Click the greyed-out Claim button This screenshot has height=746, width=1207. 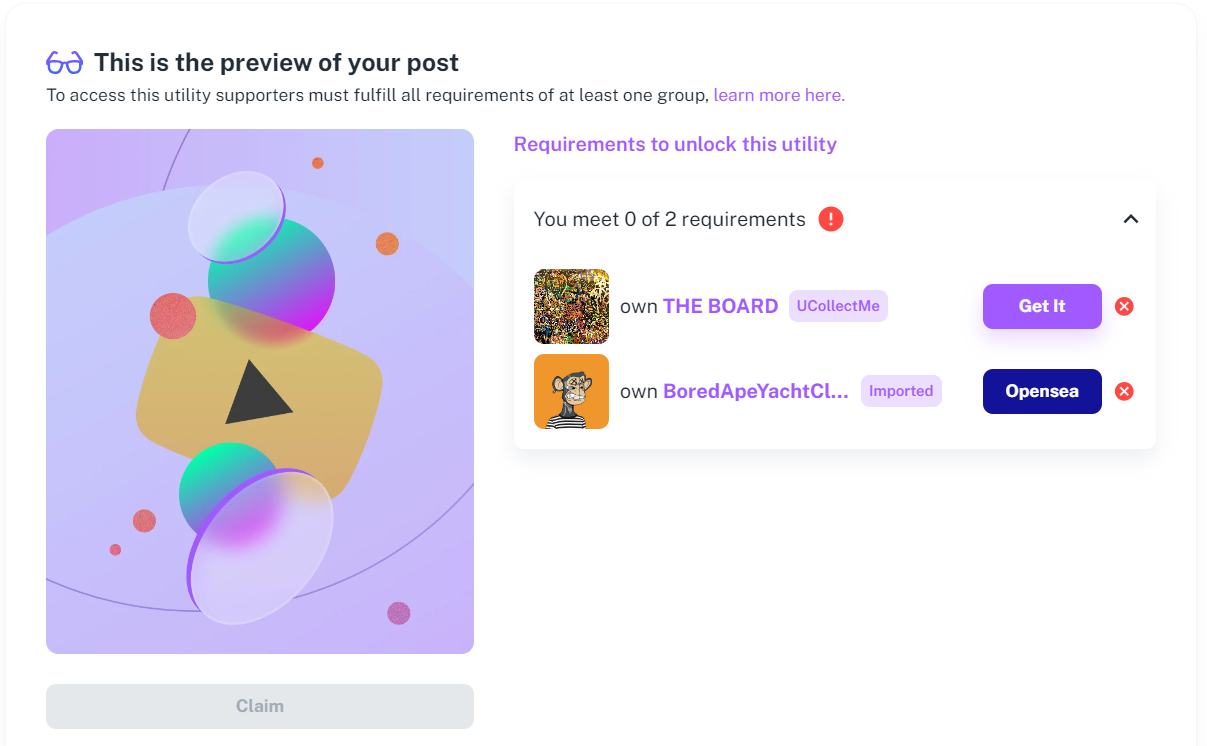260,706
